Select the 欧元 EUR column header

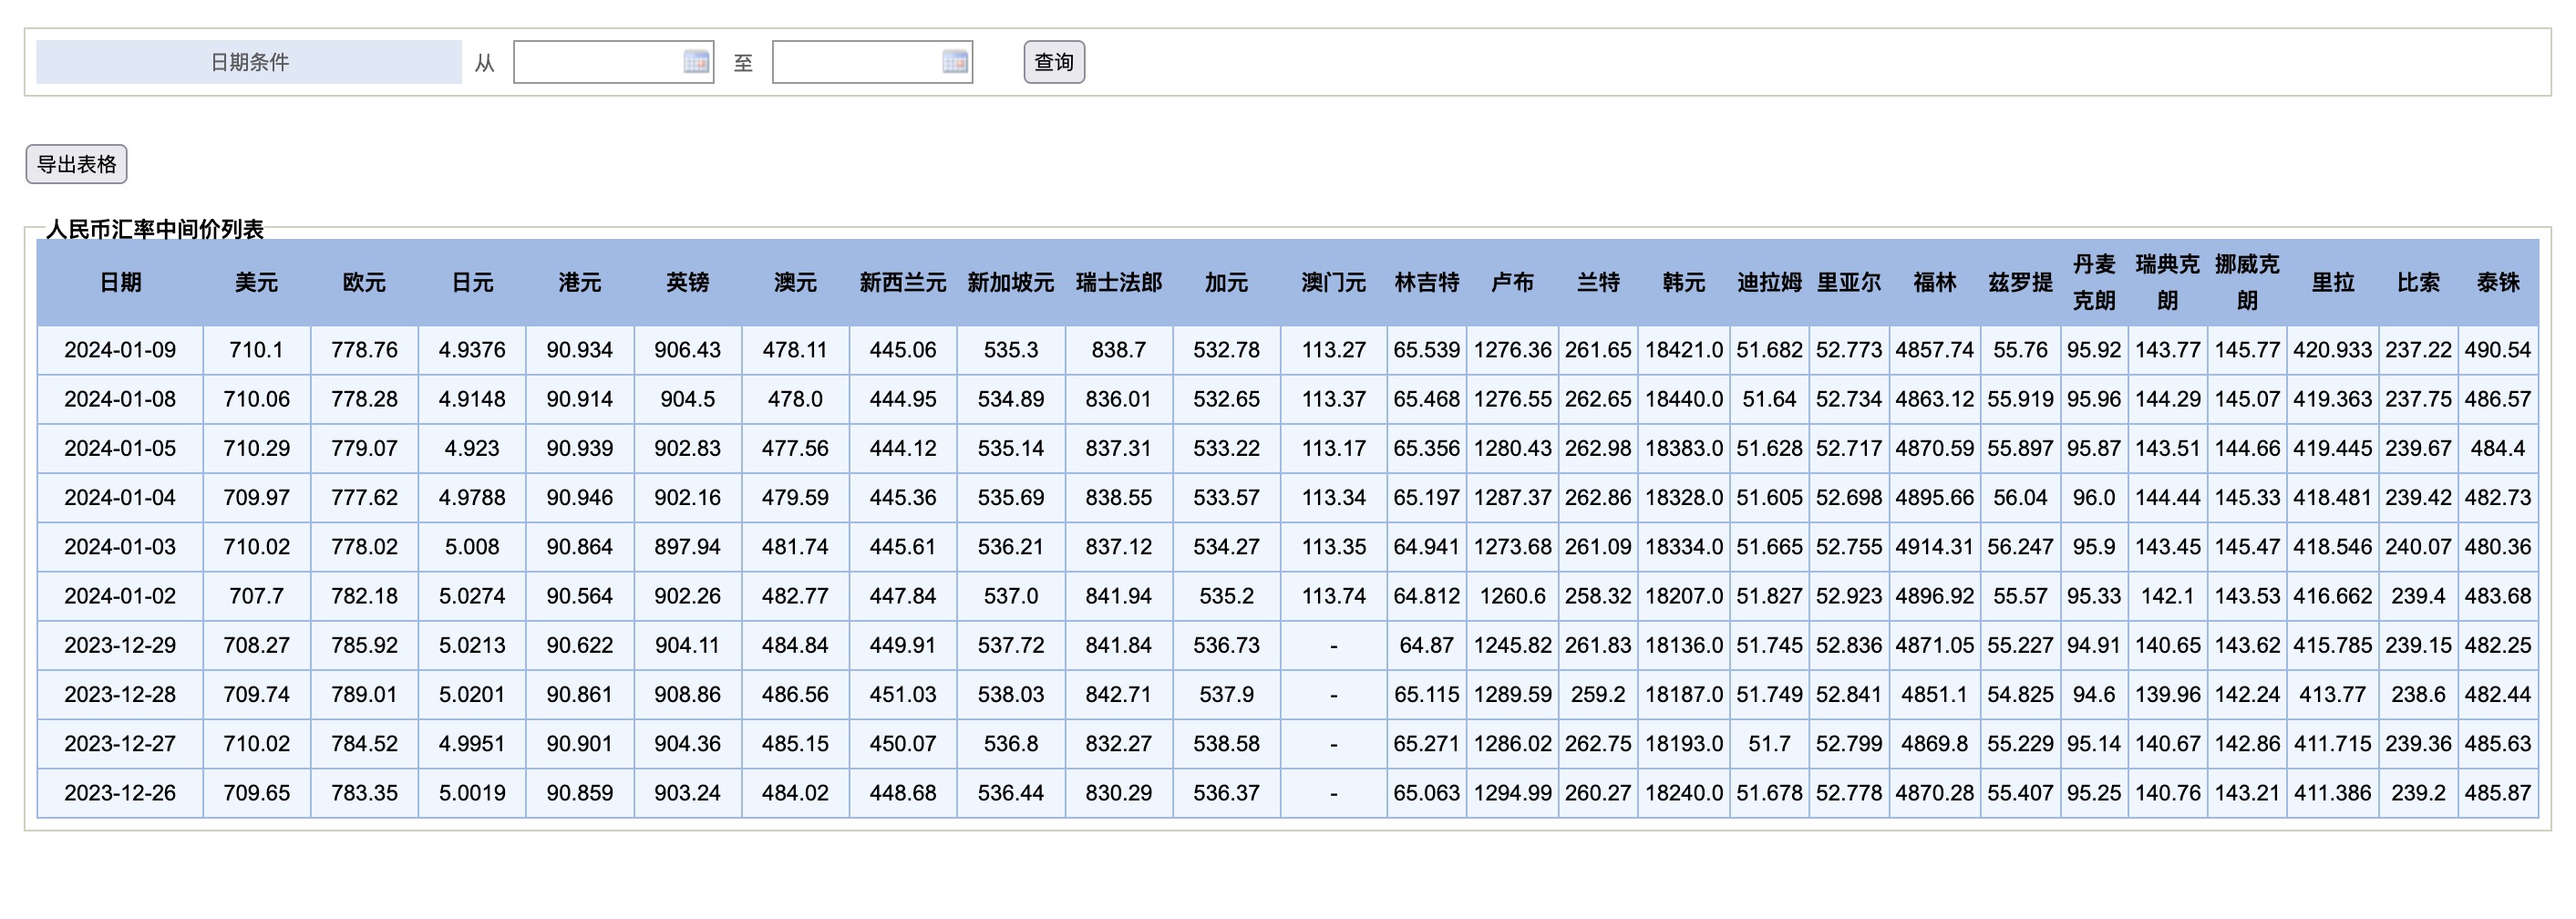coord(365,283)
